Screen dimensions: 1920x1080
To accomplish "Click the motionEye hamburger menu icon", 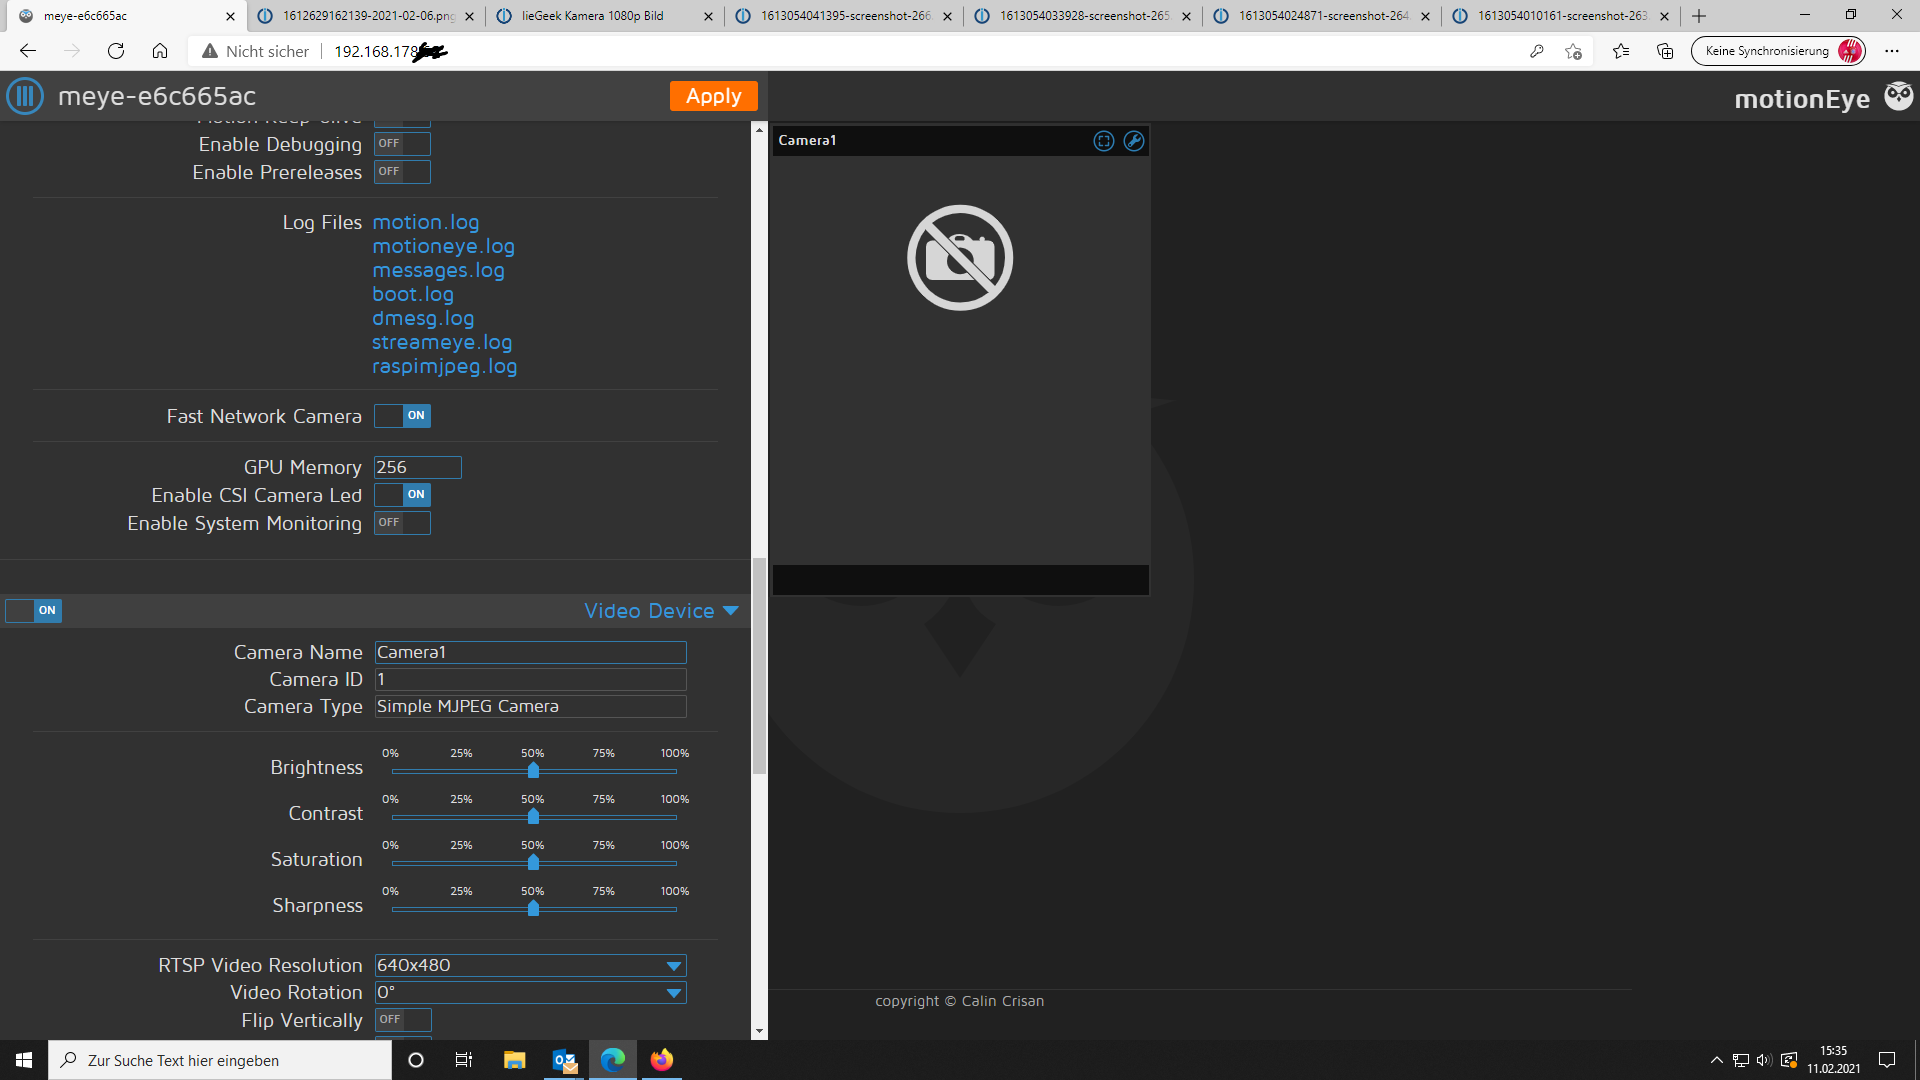I will 25,96.
